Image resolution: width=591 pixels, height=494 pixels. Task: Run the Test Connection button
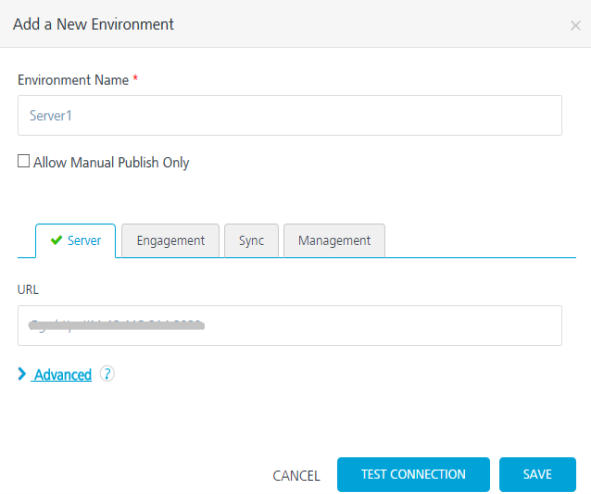(x=413, y=474)
